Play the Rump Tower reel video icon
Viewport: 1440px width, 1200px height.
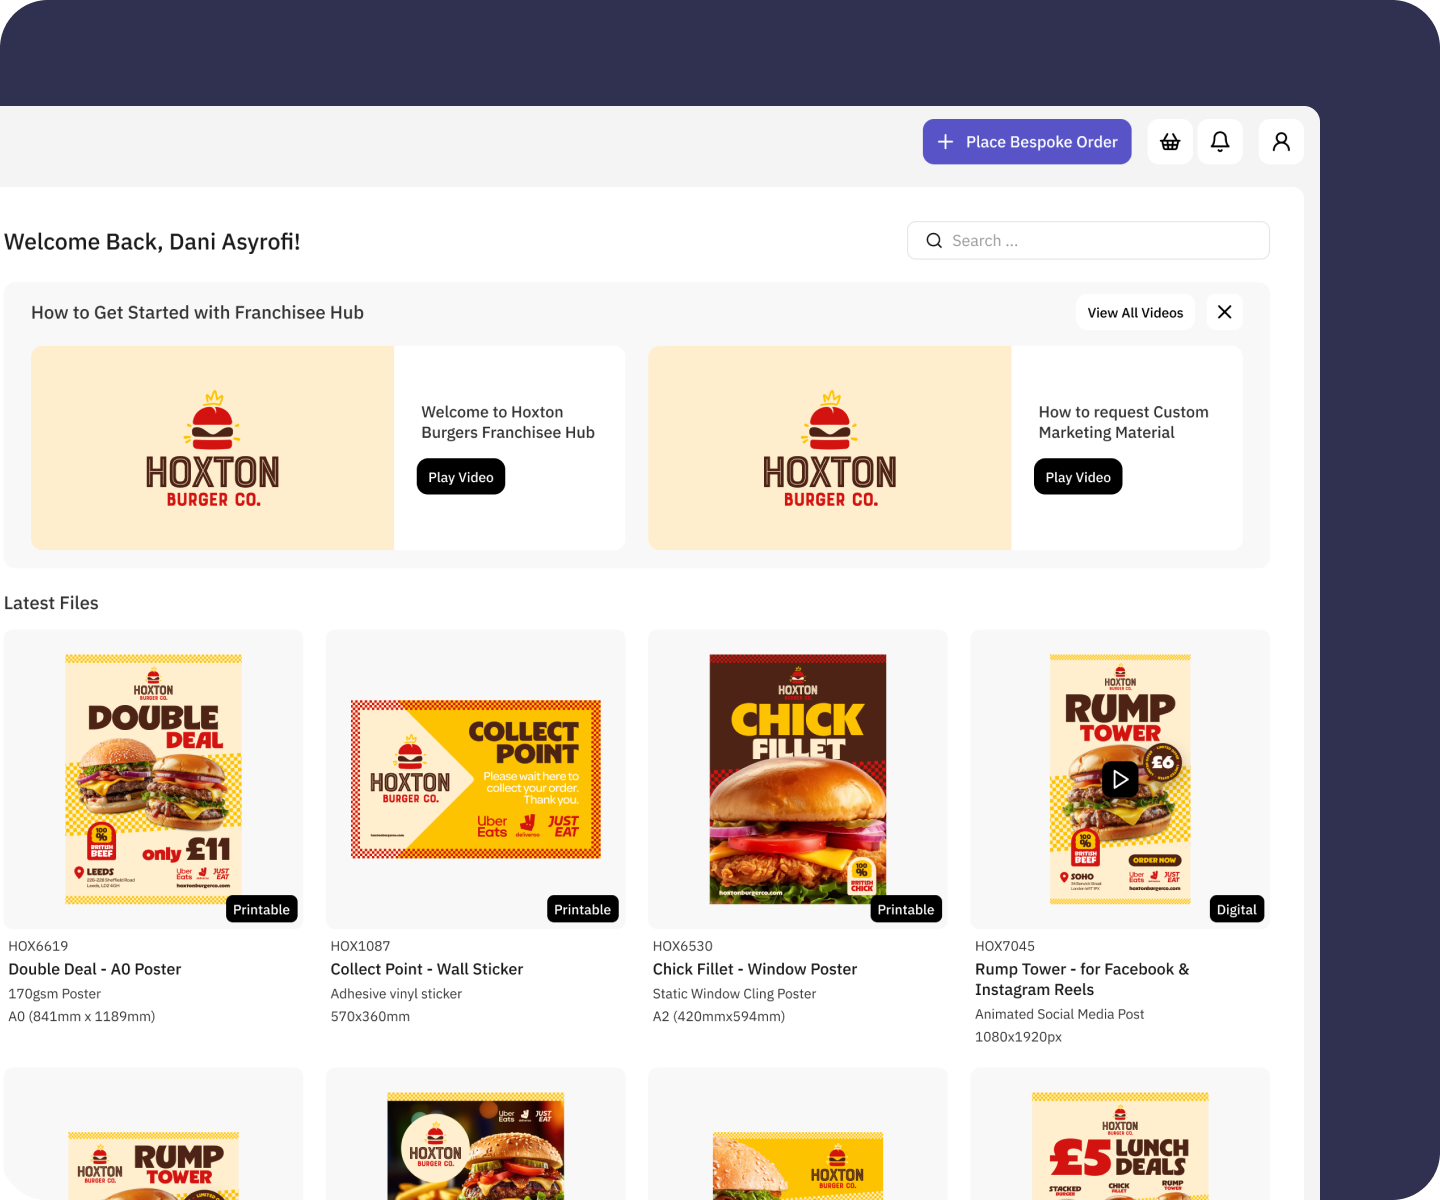coord(1120,779)
